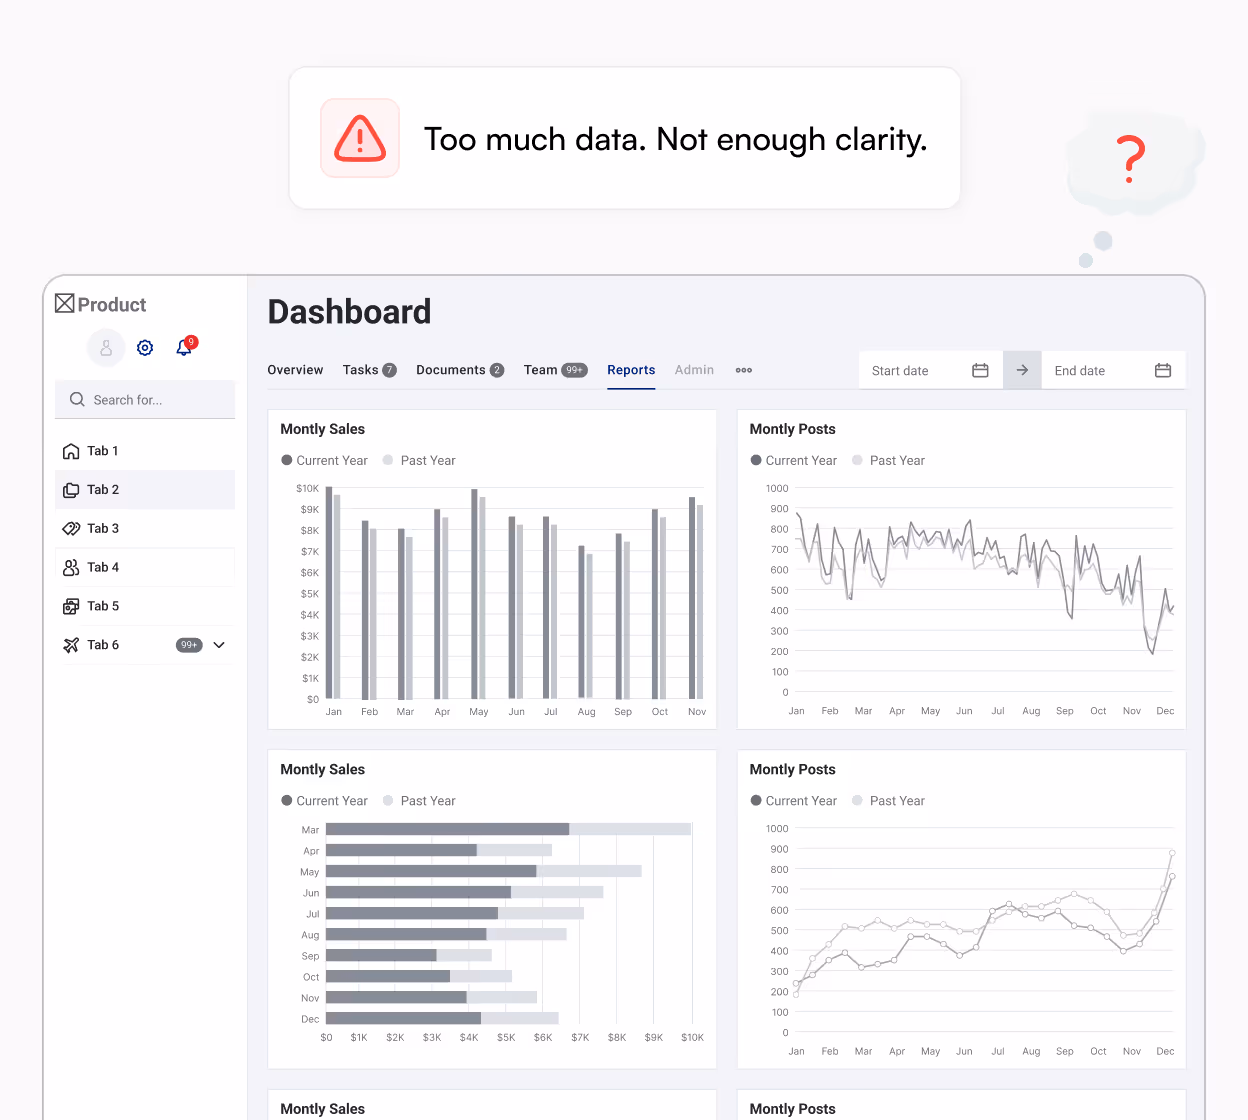
Task: Open Tab 1 in sidebar
Action: coord(145,451)
